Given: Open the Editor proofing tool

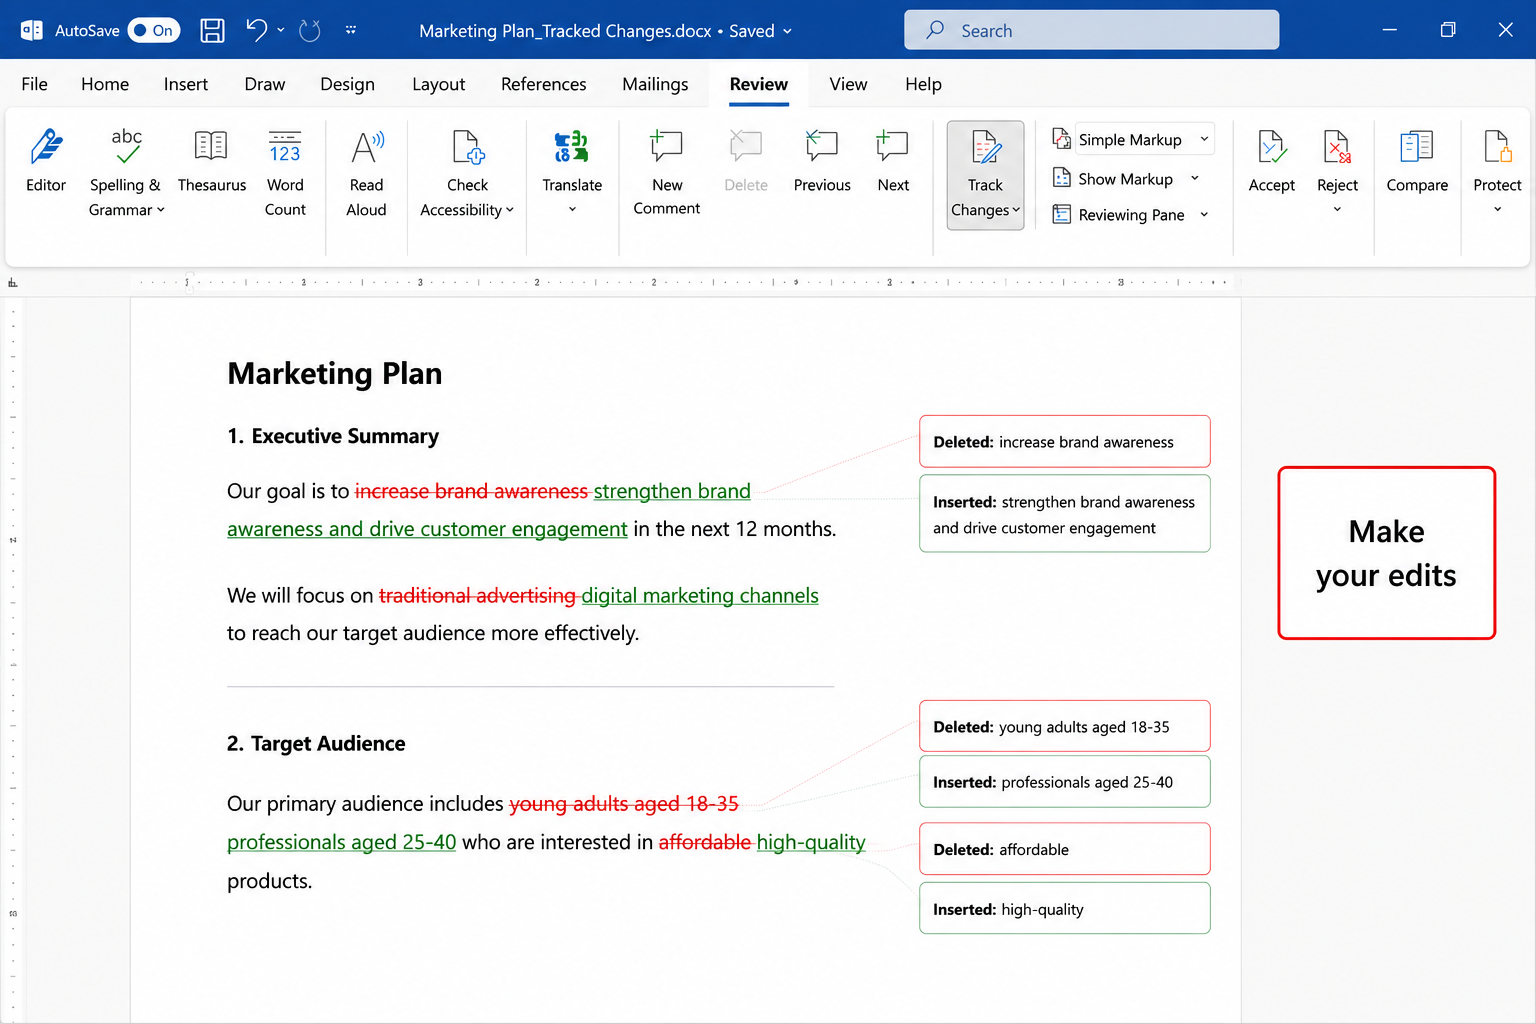Looking at the screenshot, I should tap(46, 160).
